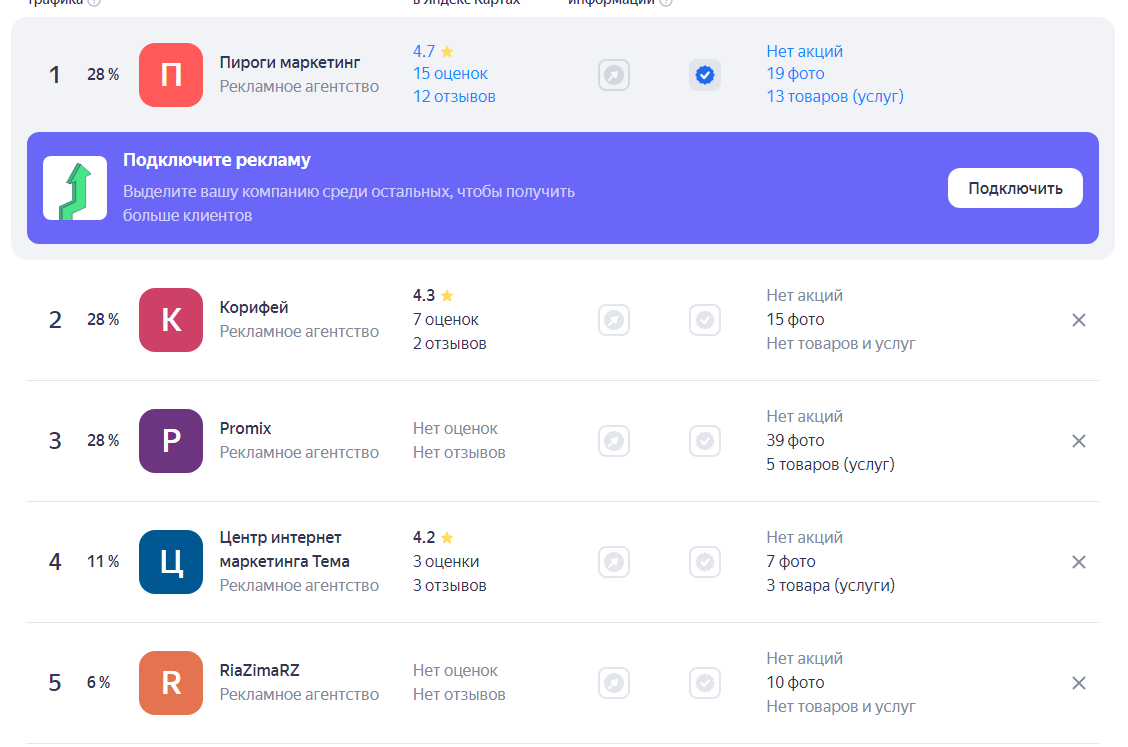Click the 7 фото text

[x=791, y=561]
